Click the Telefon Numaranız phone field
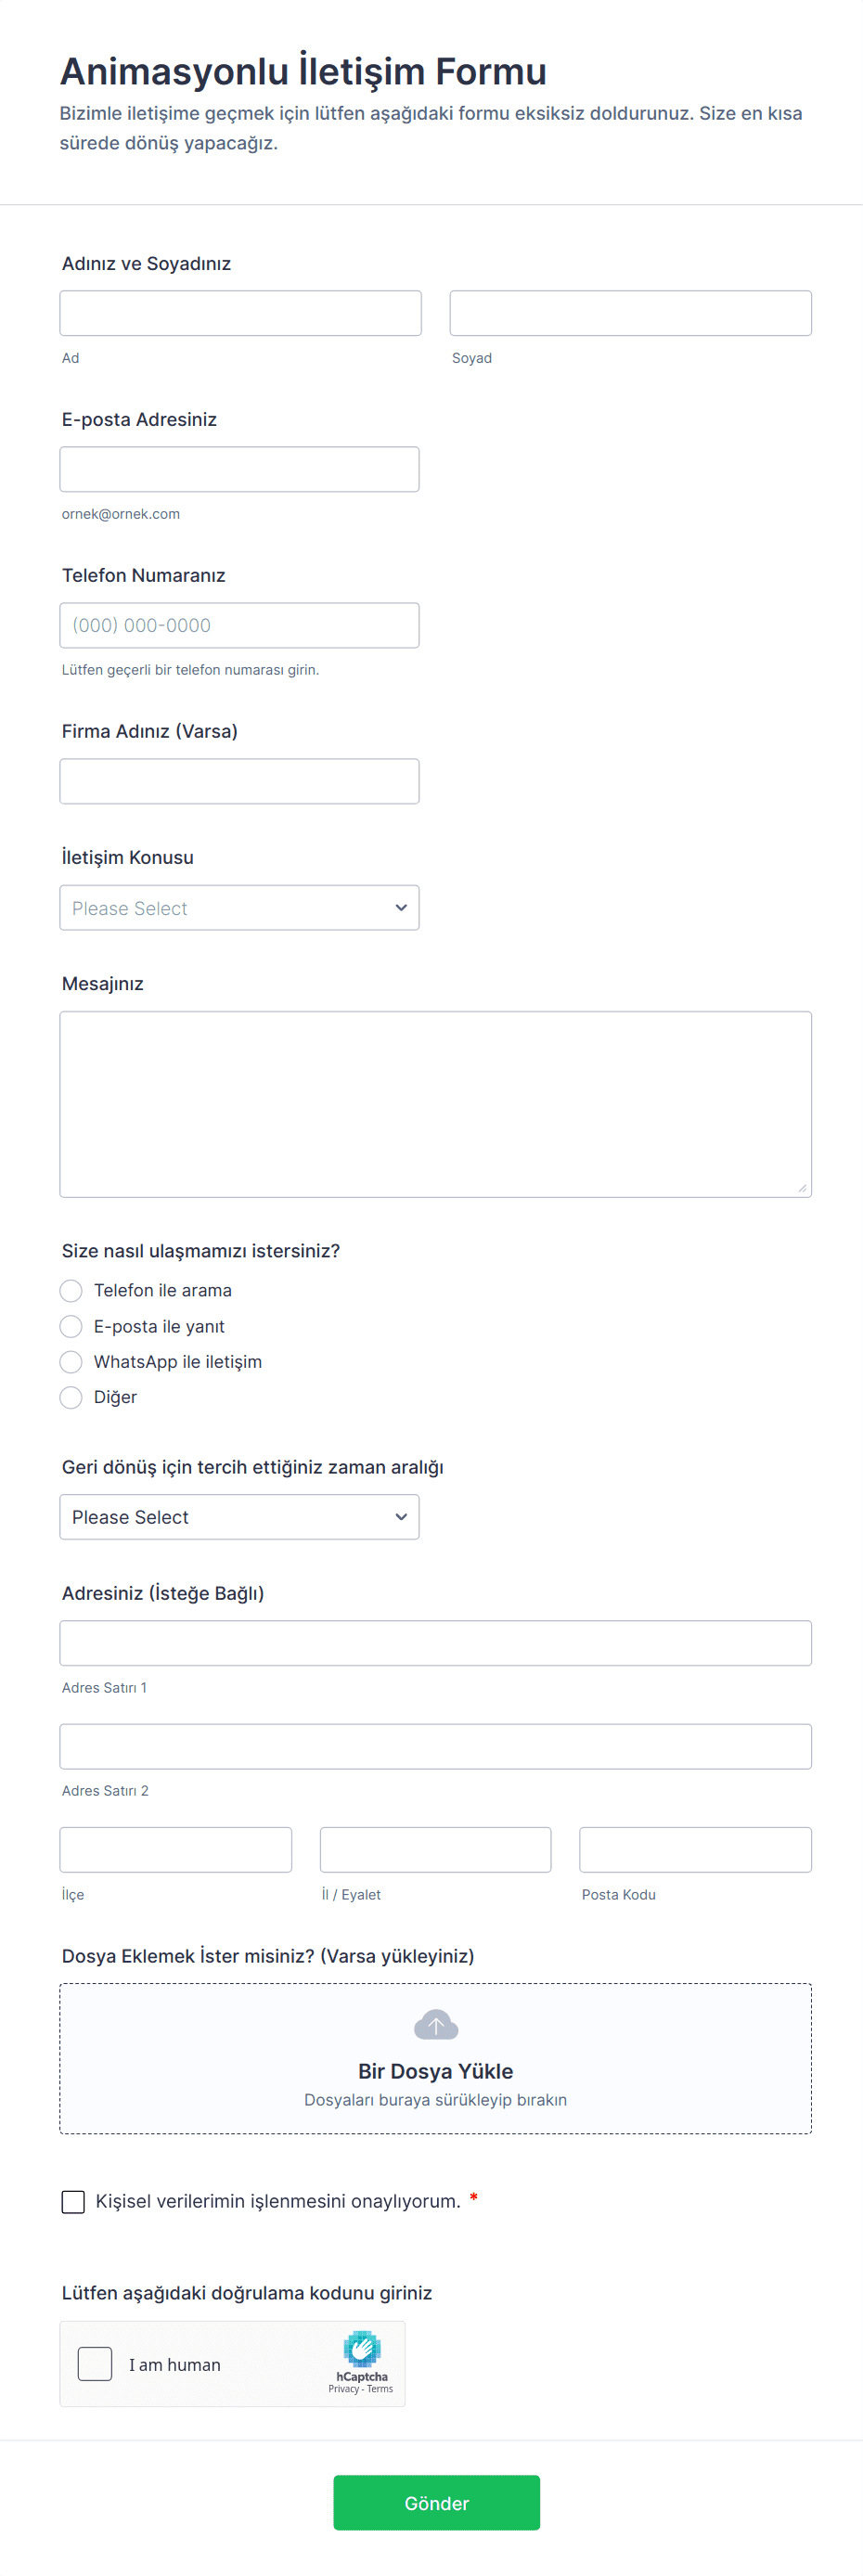The image size is (863, 2576). 239,625
